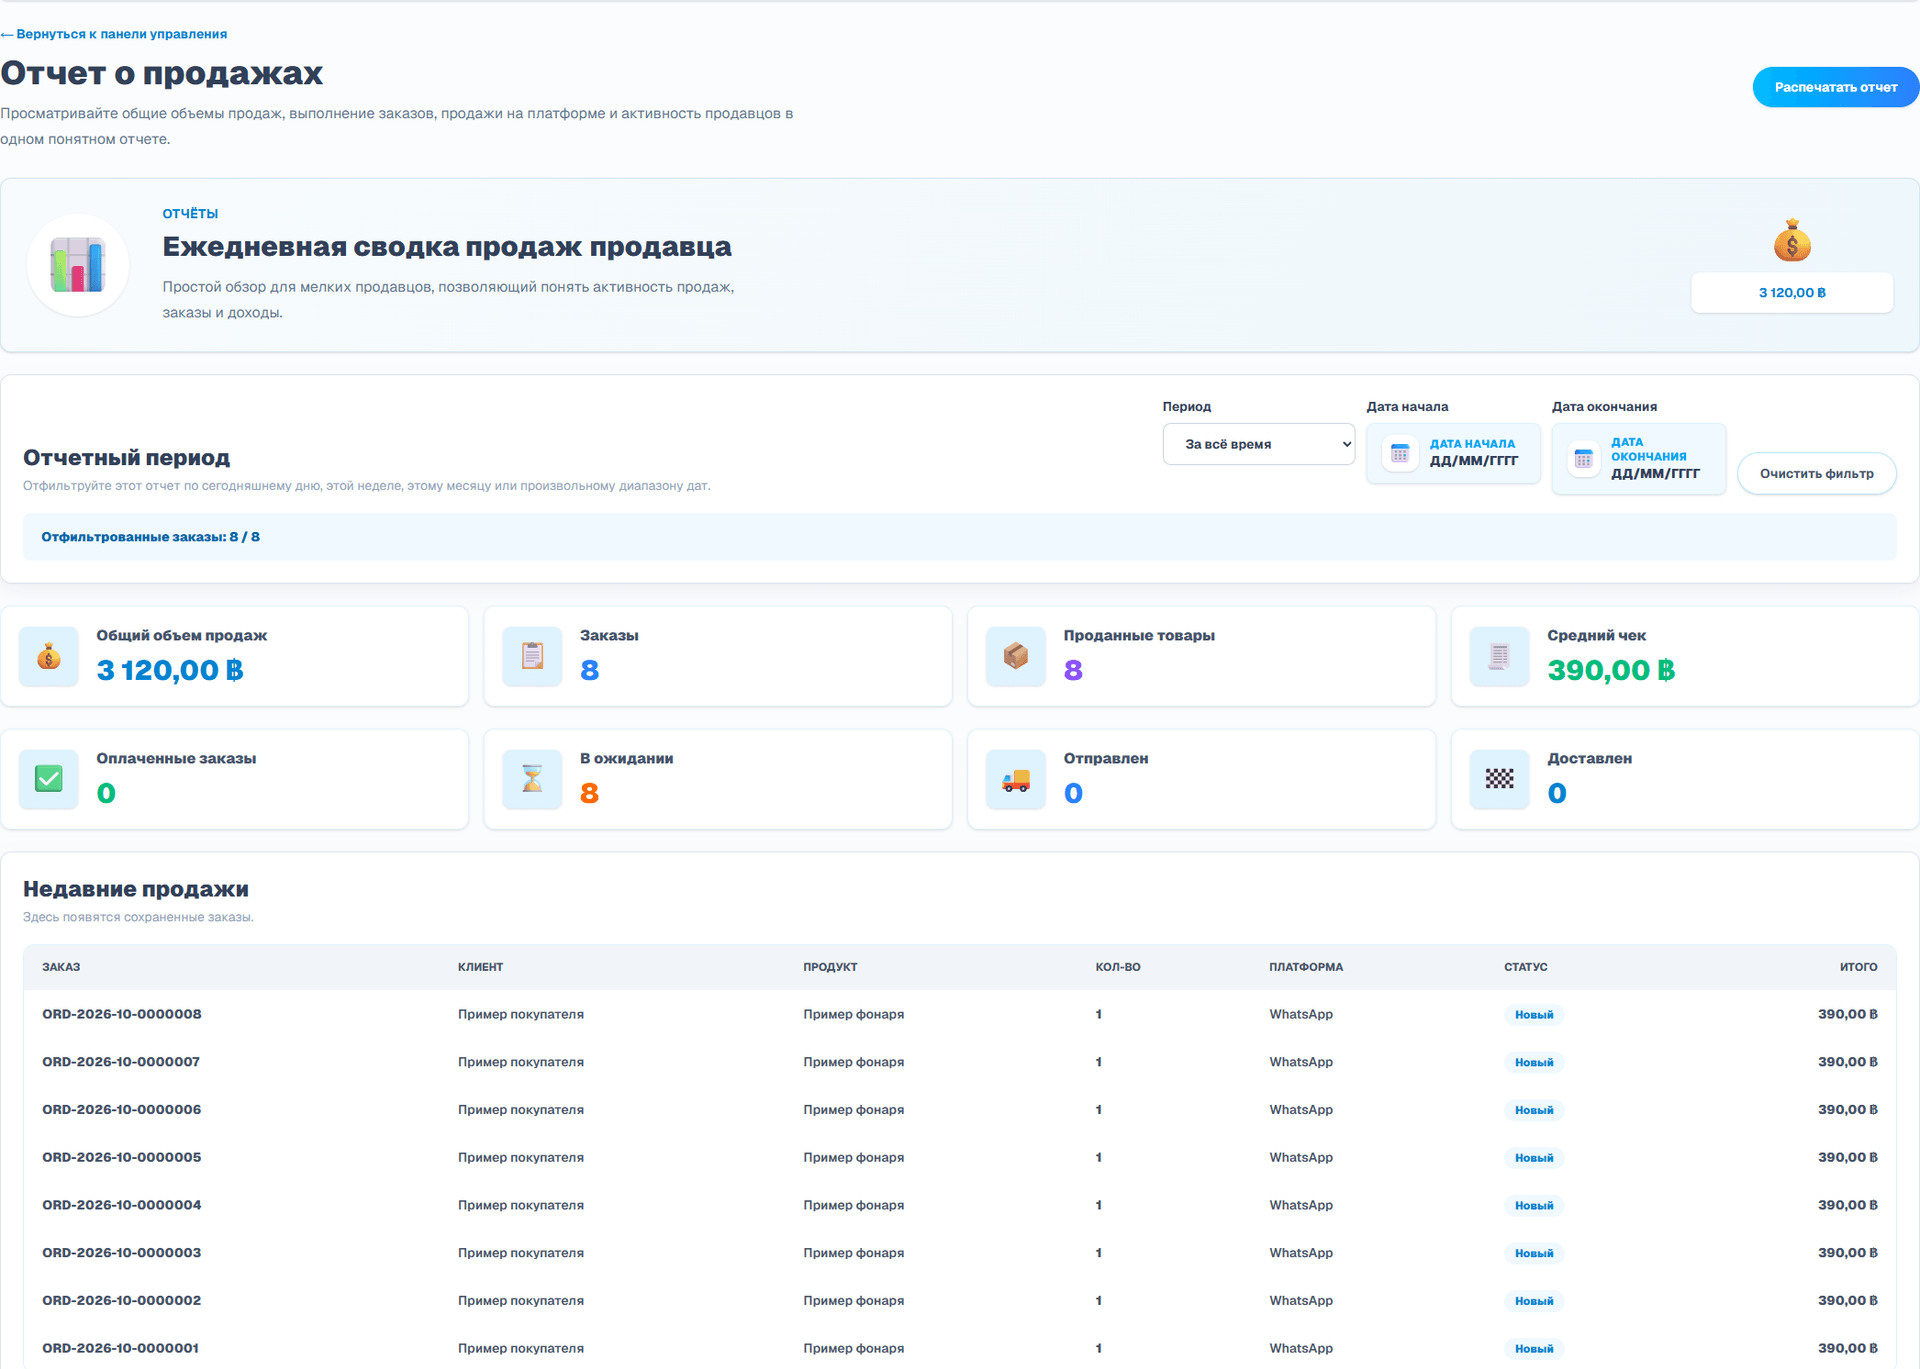Click order ORD-2026-10-0000003

(x=121, y=1253)
